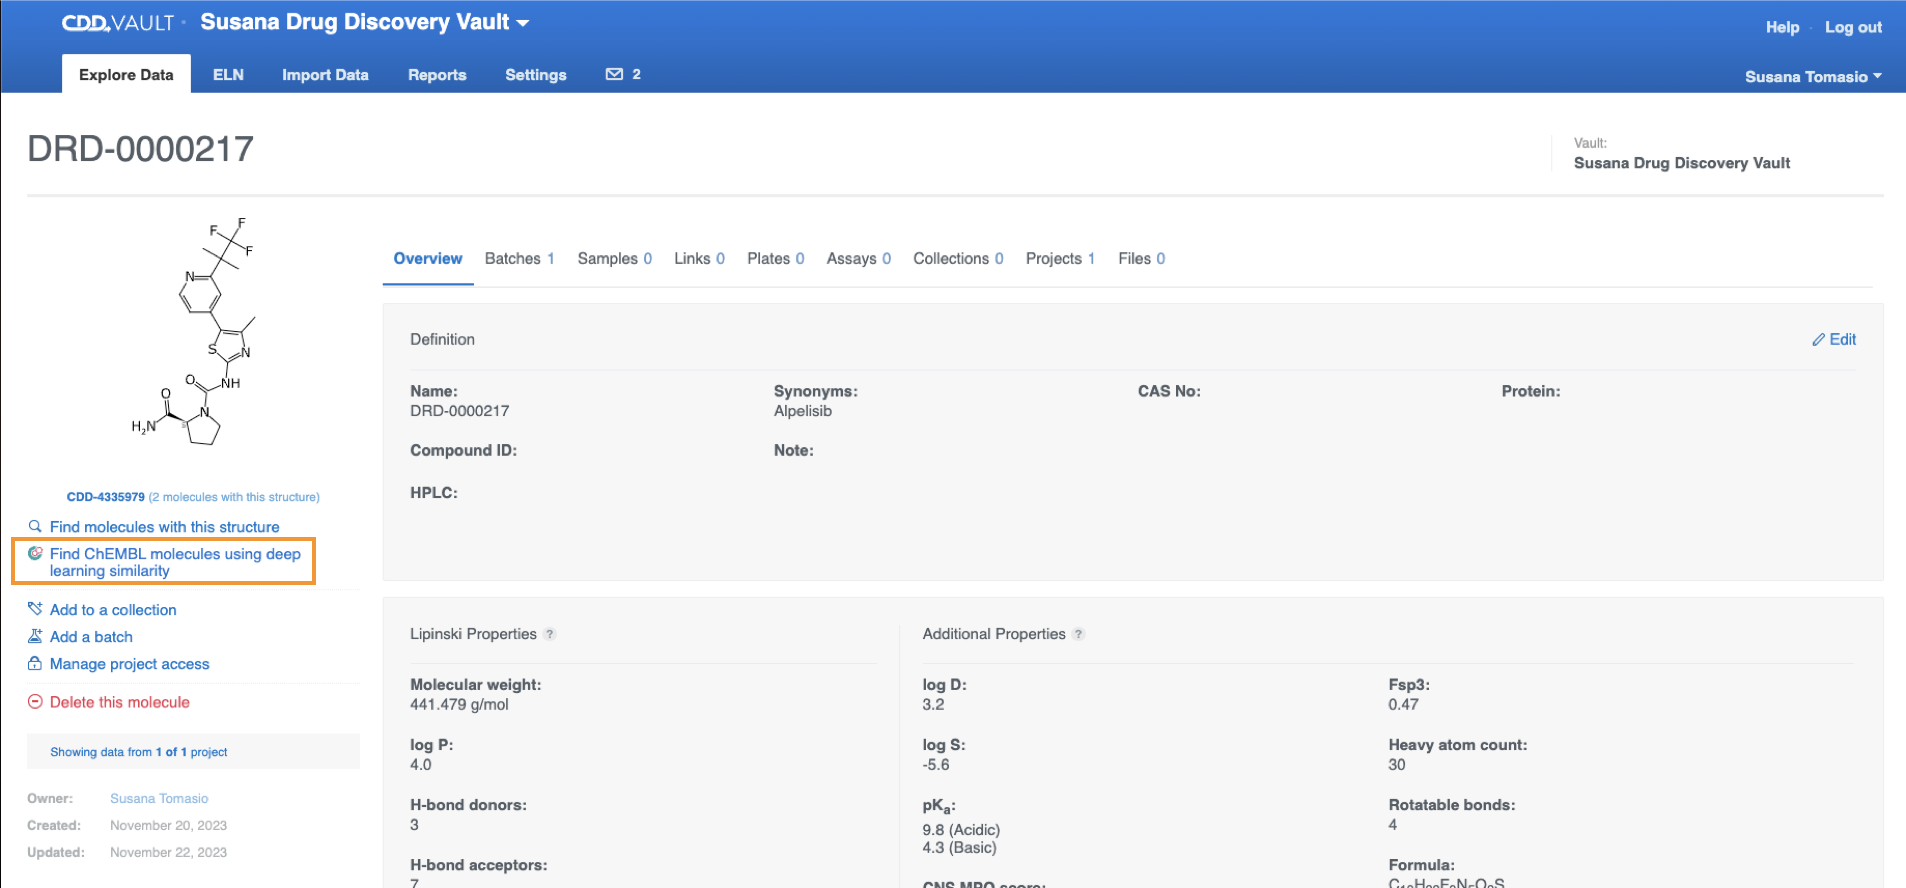Click the flask icon for Add a batch

point(35,636)
